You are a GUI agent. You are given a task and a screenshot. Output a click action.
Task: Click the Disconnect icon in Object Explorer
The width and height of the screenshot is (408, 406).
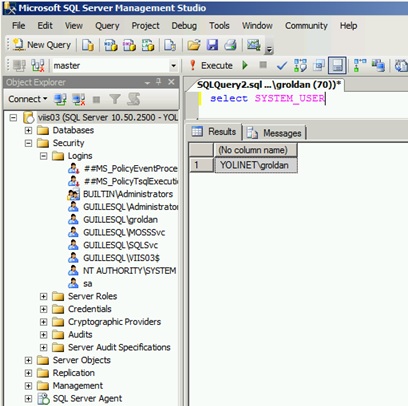point(79,99)
